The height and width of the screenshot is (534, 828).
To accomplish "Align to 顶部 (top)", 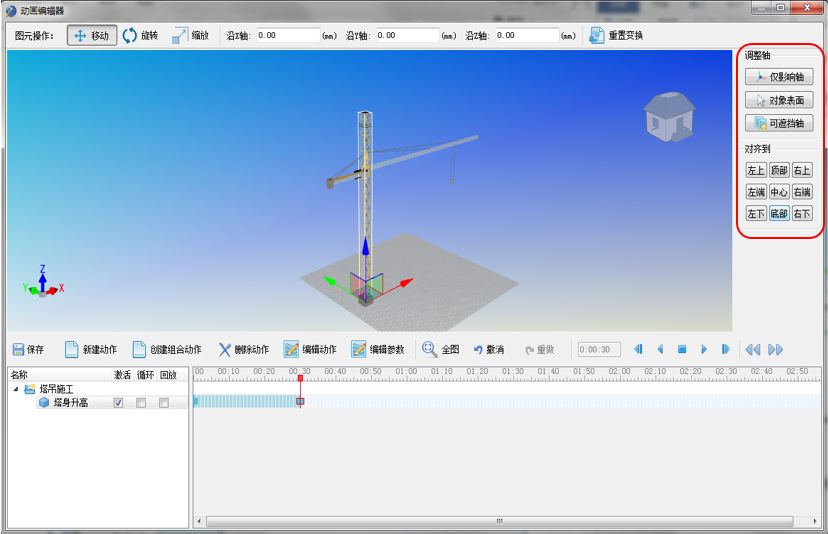I will coord(779,170).
